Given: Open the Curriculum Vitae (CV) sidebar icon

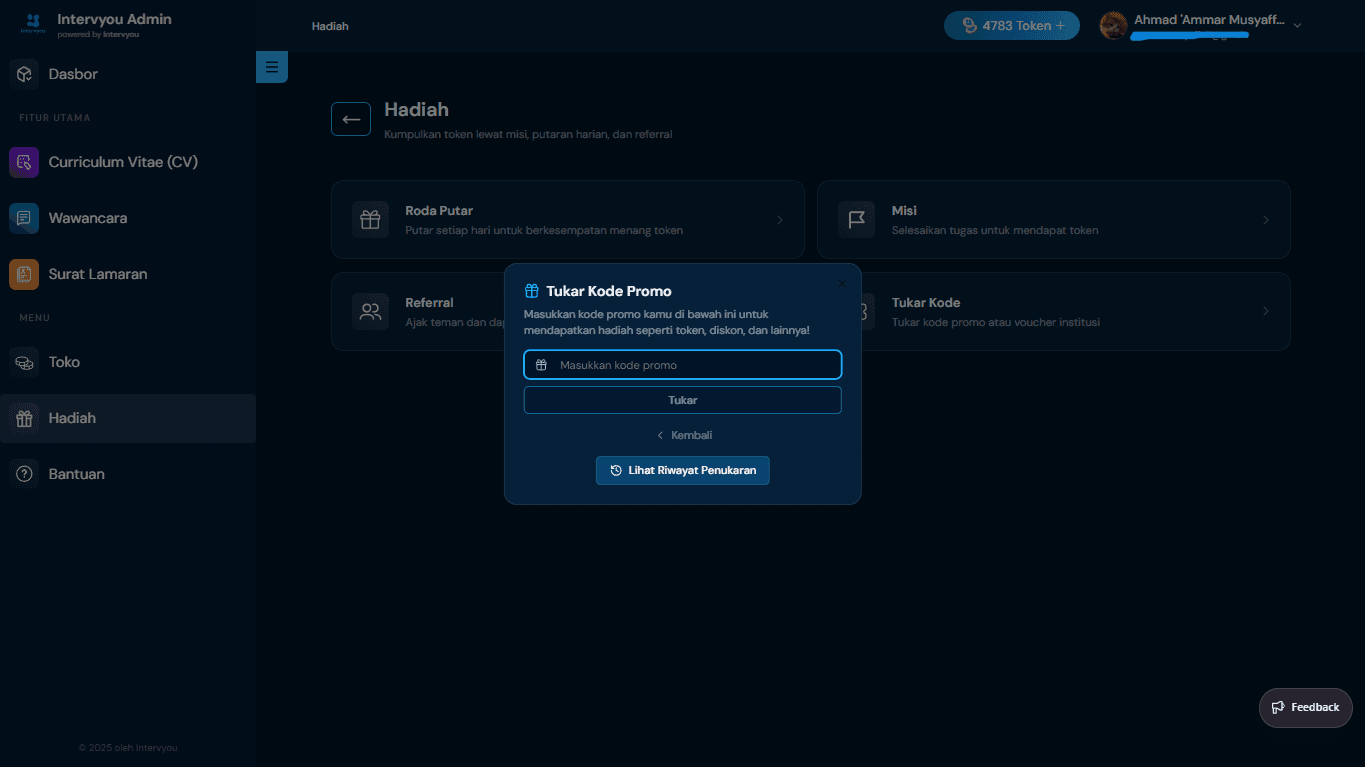Looking at the screenshot, I should 24,162.
